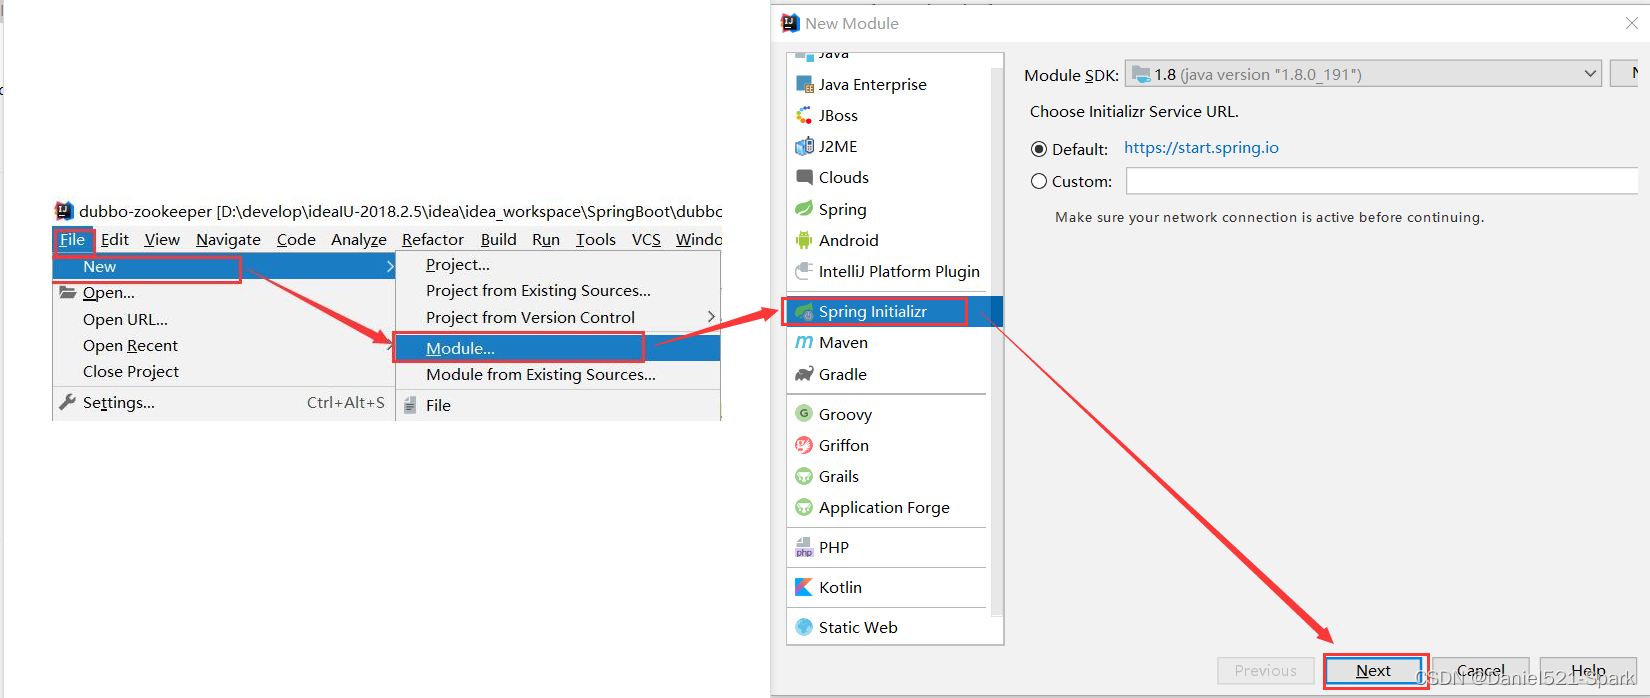Viewport: 1650px width, 698px height.
Task: Click the Previous button
Action: pos(1265,671)
